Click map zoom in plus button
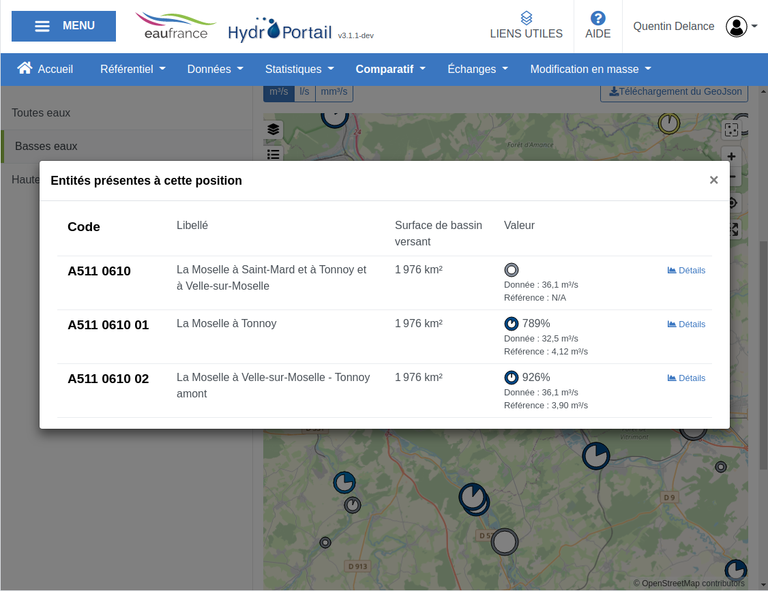This screenshot has height=591, width=768. click(731, 156)
